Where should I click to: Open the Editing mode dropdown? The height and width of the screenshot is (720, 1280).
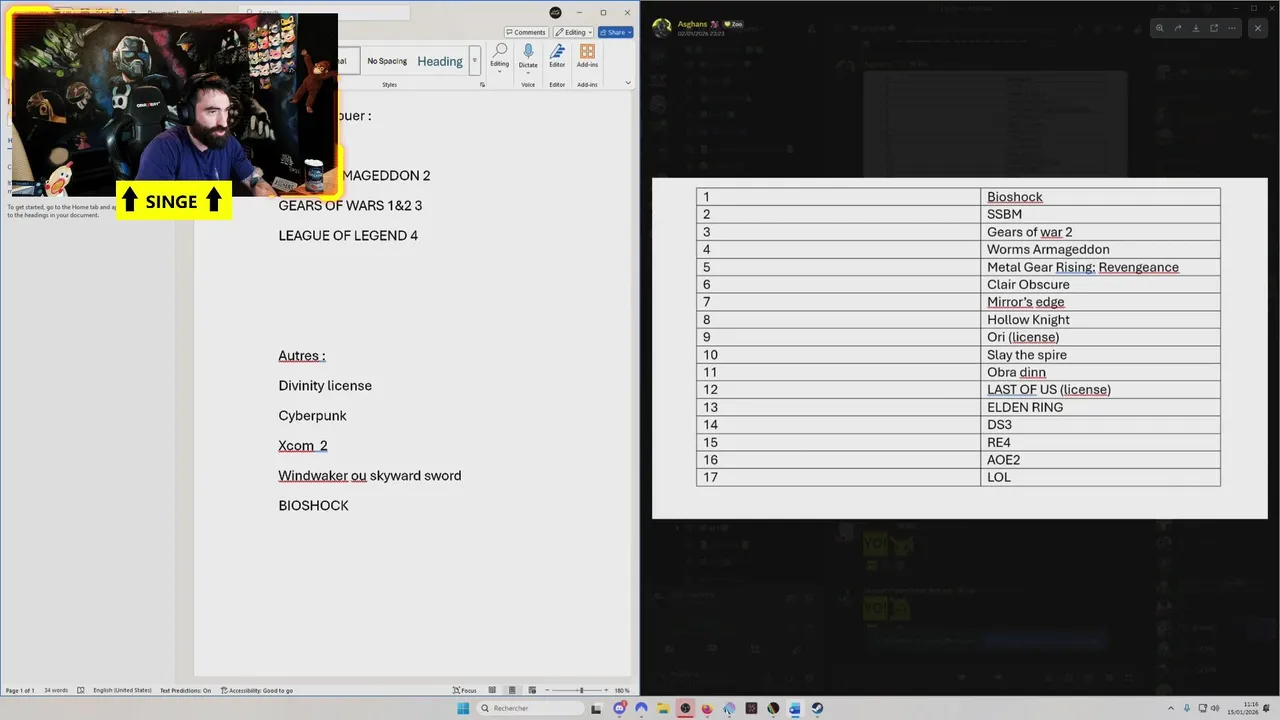[575, 32]
